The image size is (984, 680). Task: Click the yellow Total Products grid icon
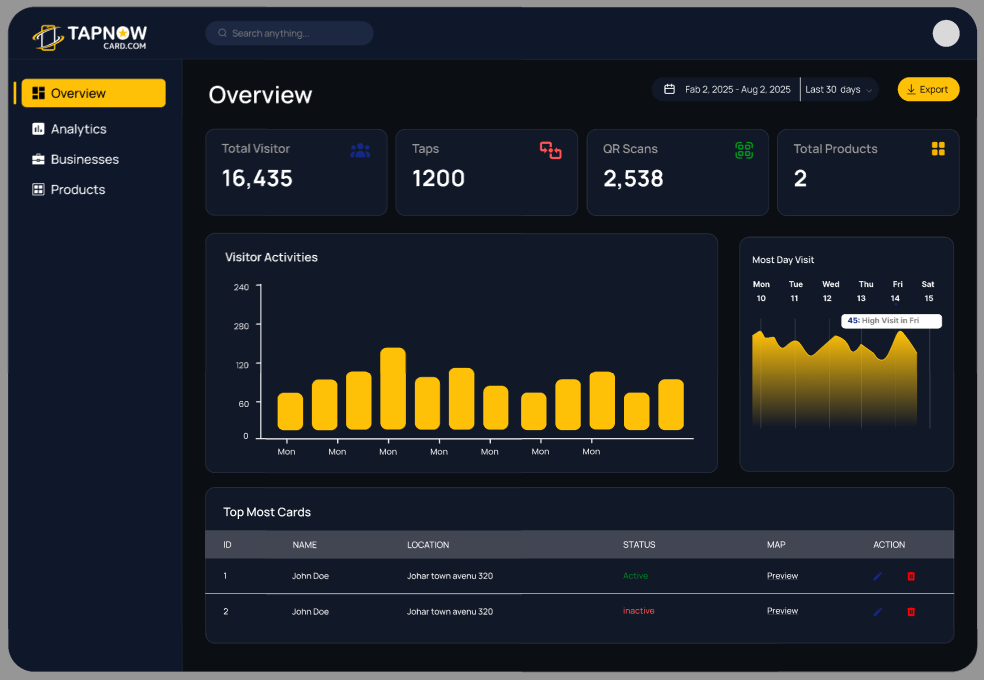(938, 148)
